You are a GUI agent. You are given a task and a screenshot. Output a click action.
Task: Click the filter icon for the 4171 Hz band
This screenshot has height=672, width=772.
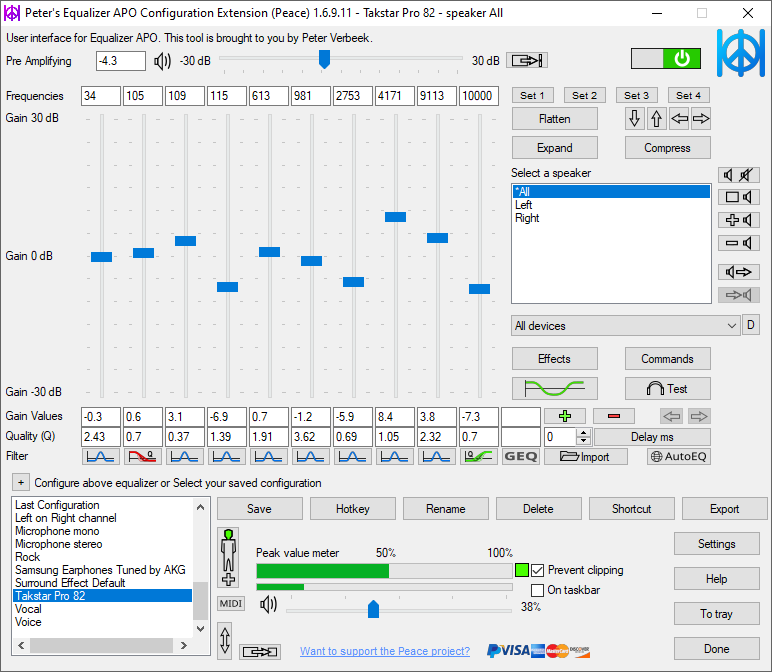pos(394,456)
